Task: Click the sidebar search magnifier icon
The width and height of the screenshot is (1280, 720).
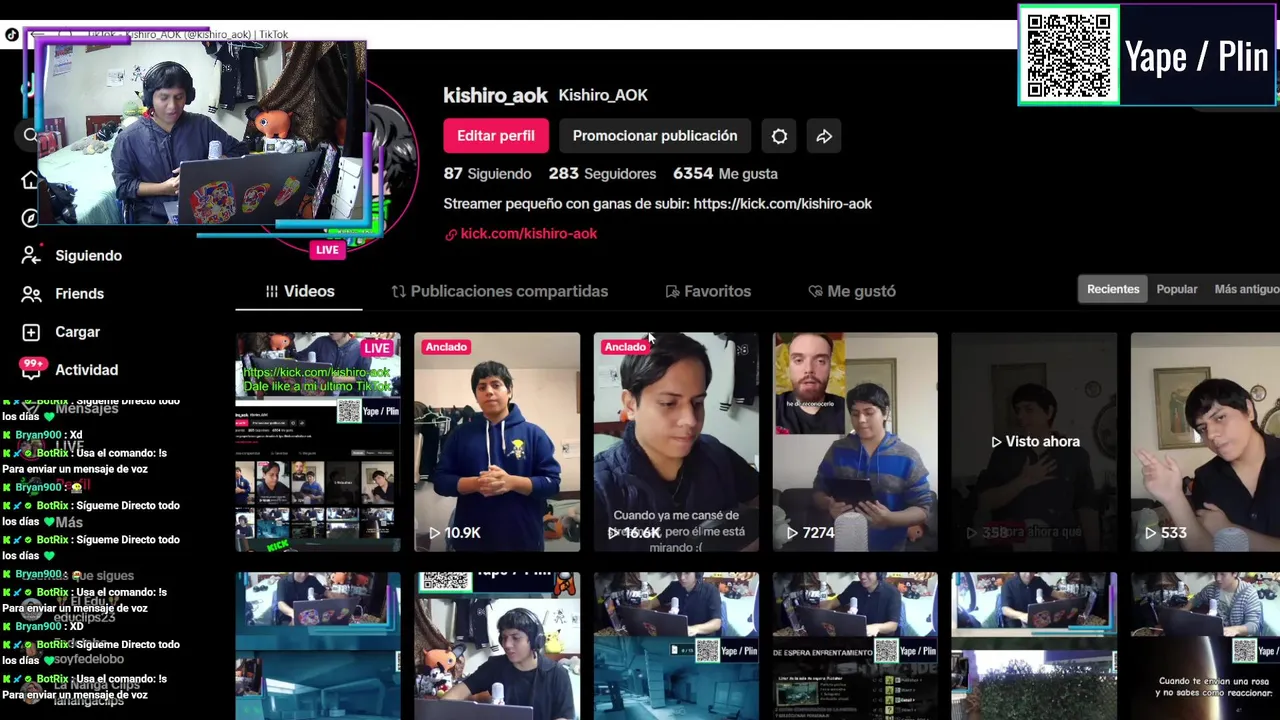Action: (x=30, y=135)
